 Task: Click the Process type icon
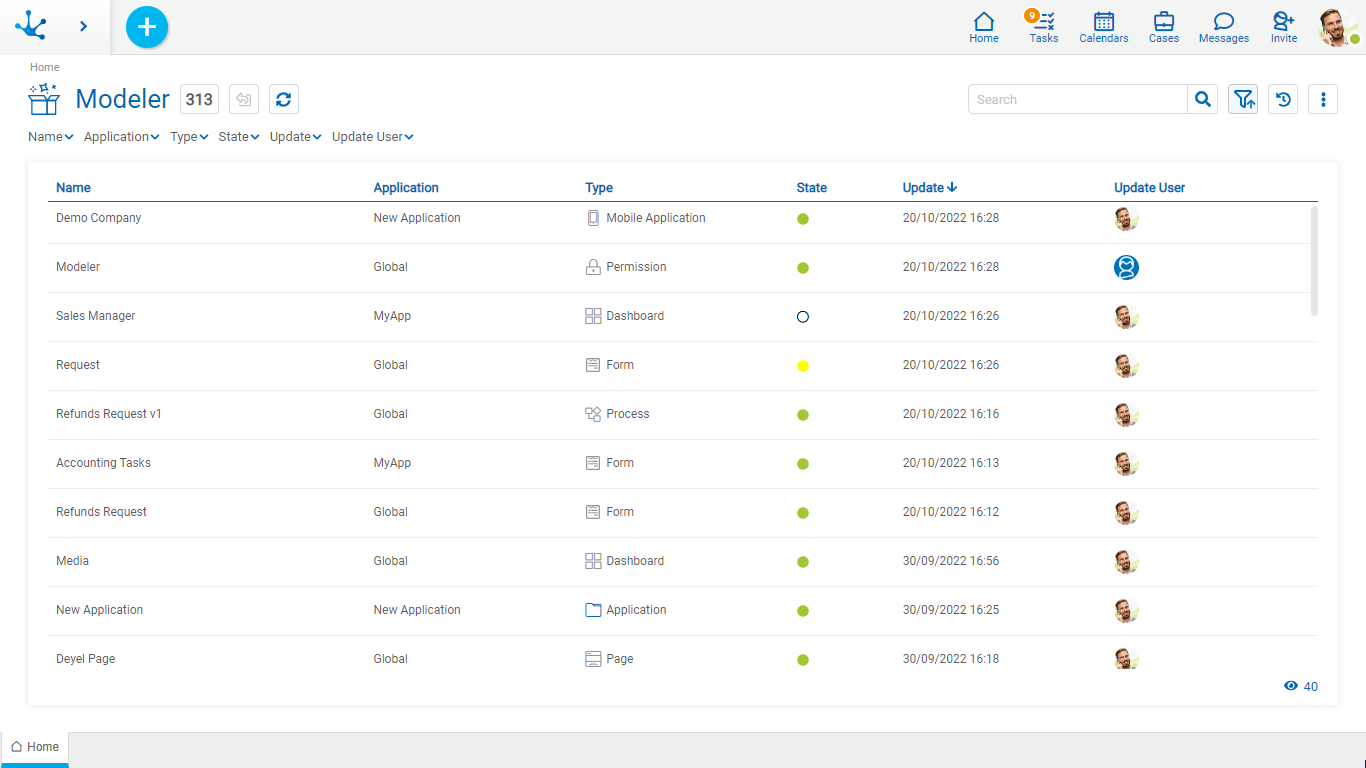pos(593,414)
